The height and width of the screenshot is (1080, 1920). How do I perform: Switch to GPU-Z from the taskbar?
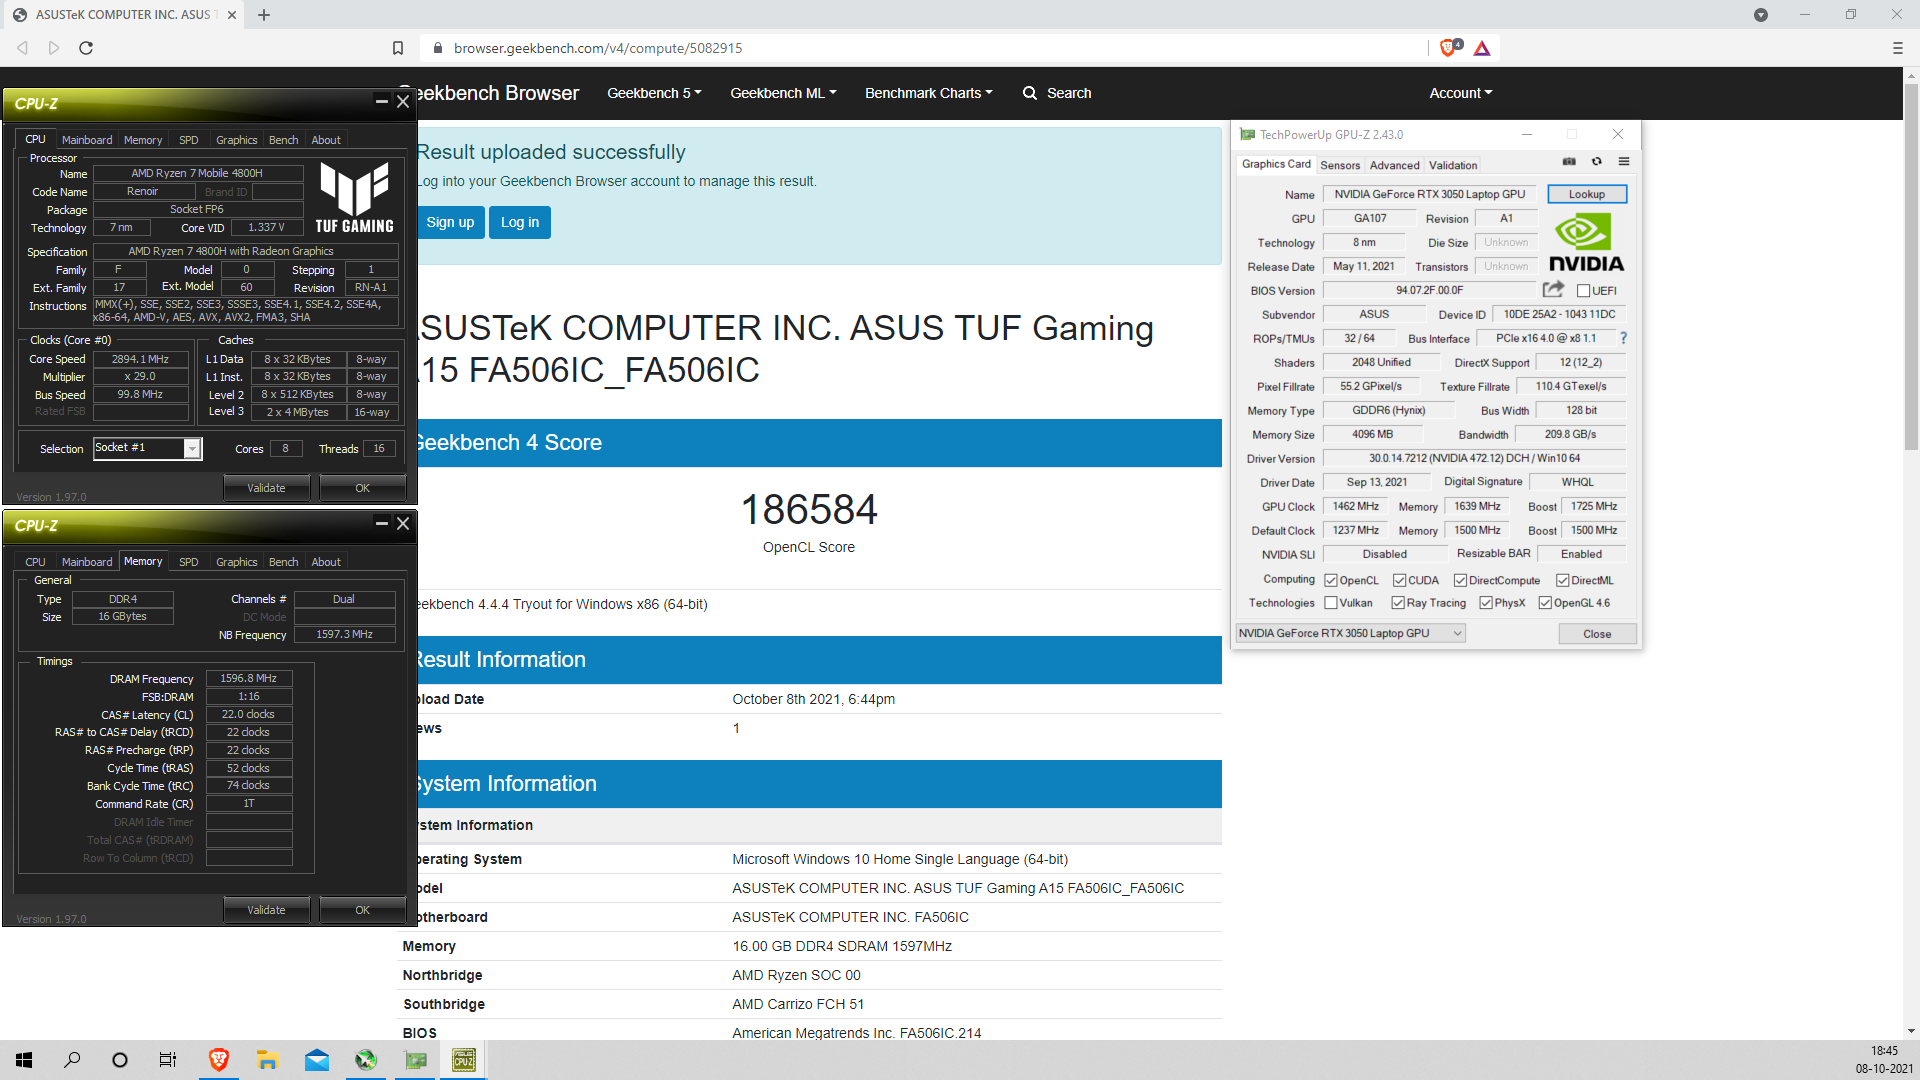click(x=416, y=1060)
